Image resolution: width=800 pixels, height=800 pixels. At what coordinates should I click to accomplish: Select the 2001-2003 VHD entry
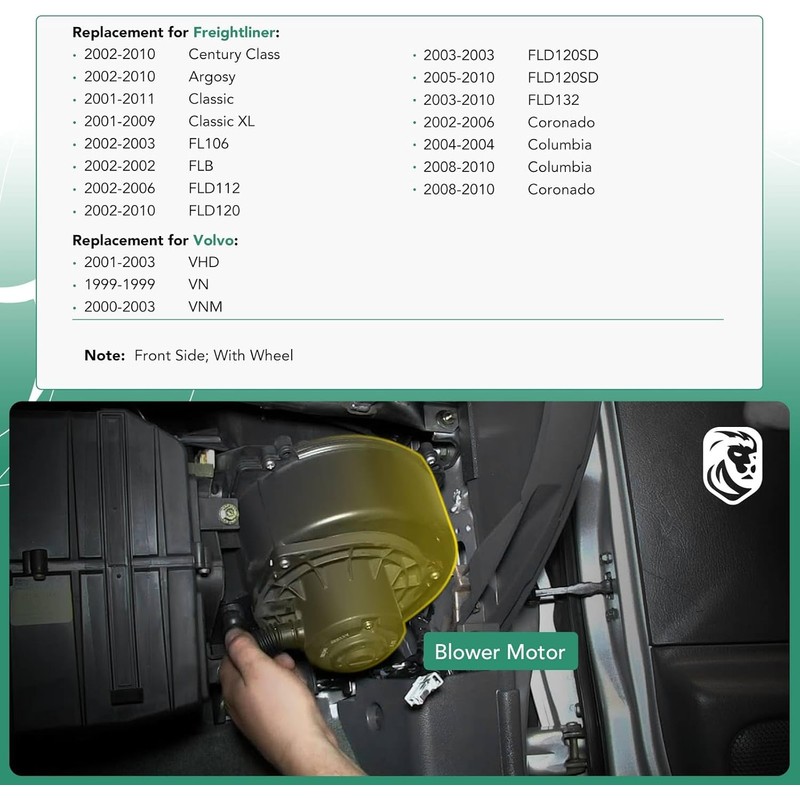pos(152,262)
